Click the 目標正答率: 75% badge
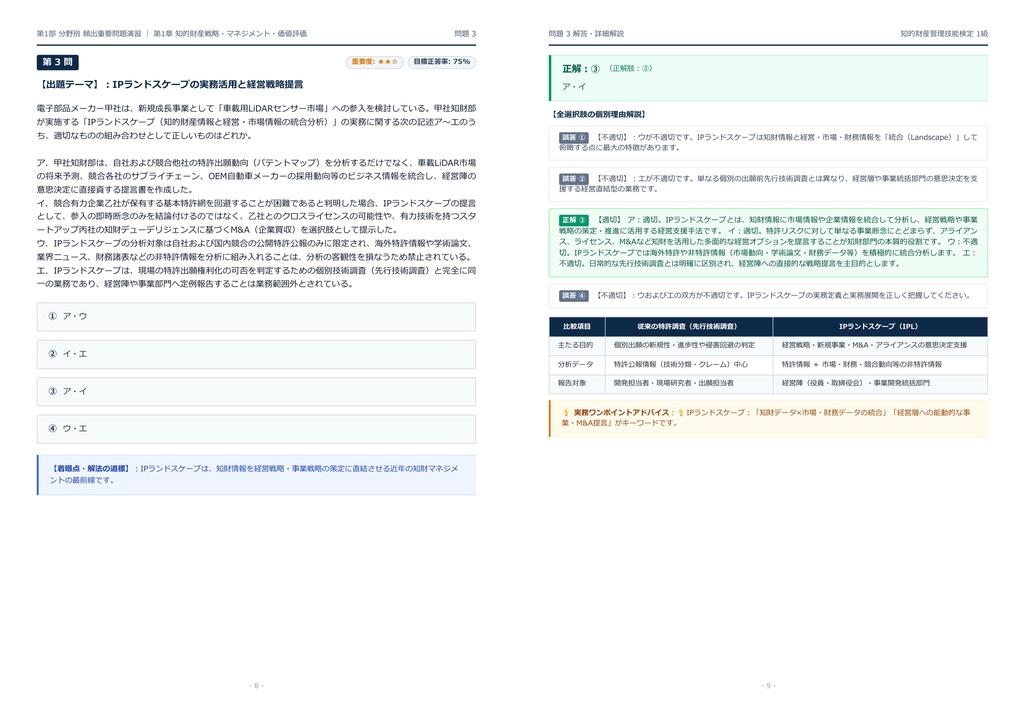The height and width of the screenshot is (724, 1024). tap(441, 62)
